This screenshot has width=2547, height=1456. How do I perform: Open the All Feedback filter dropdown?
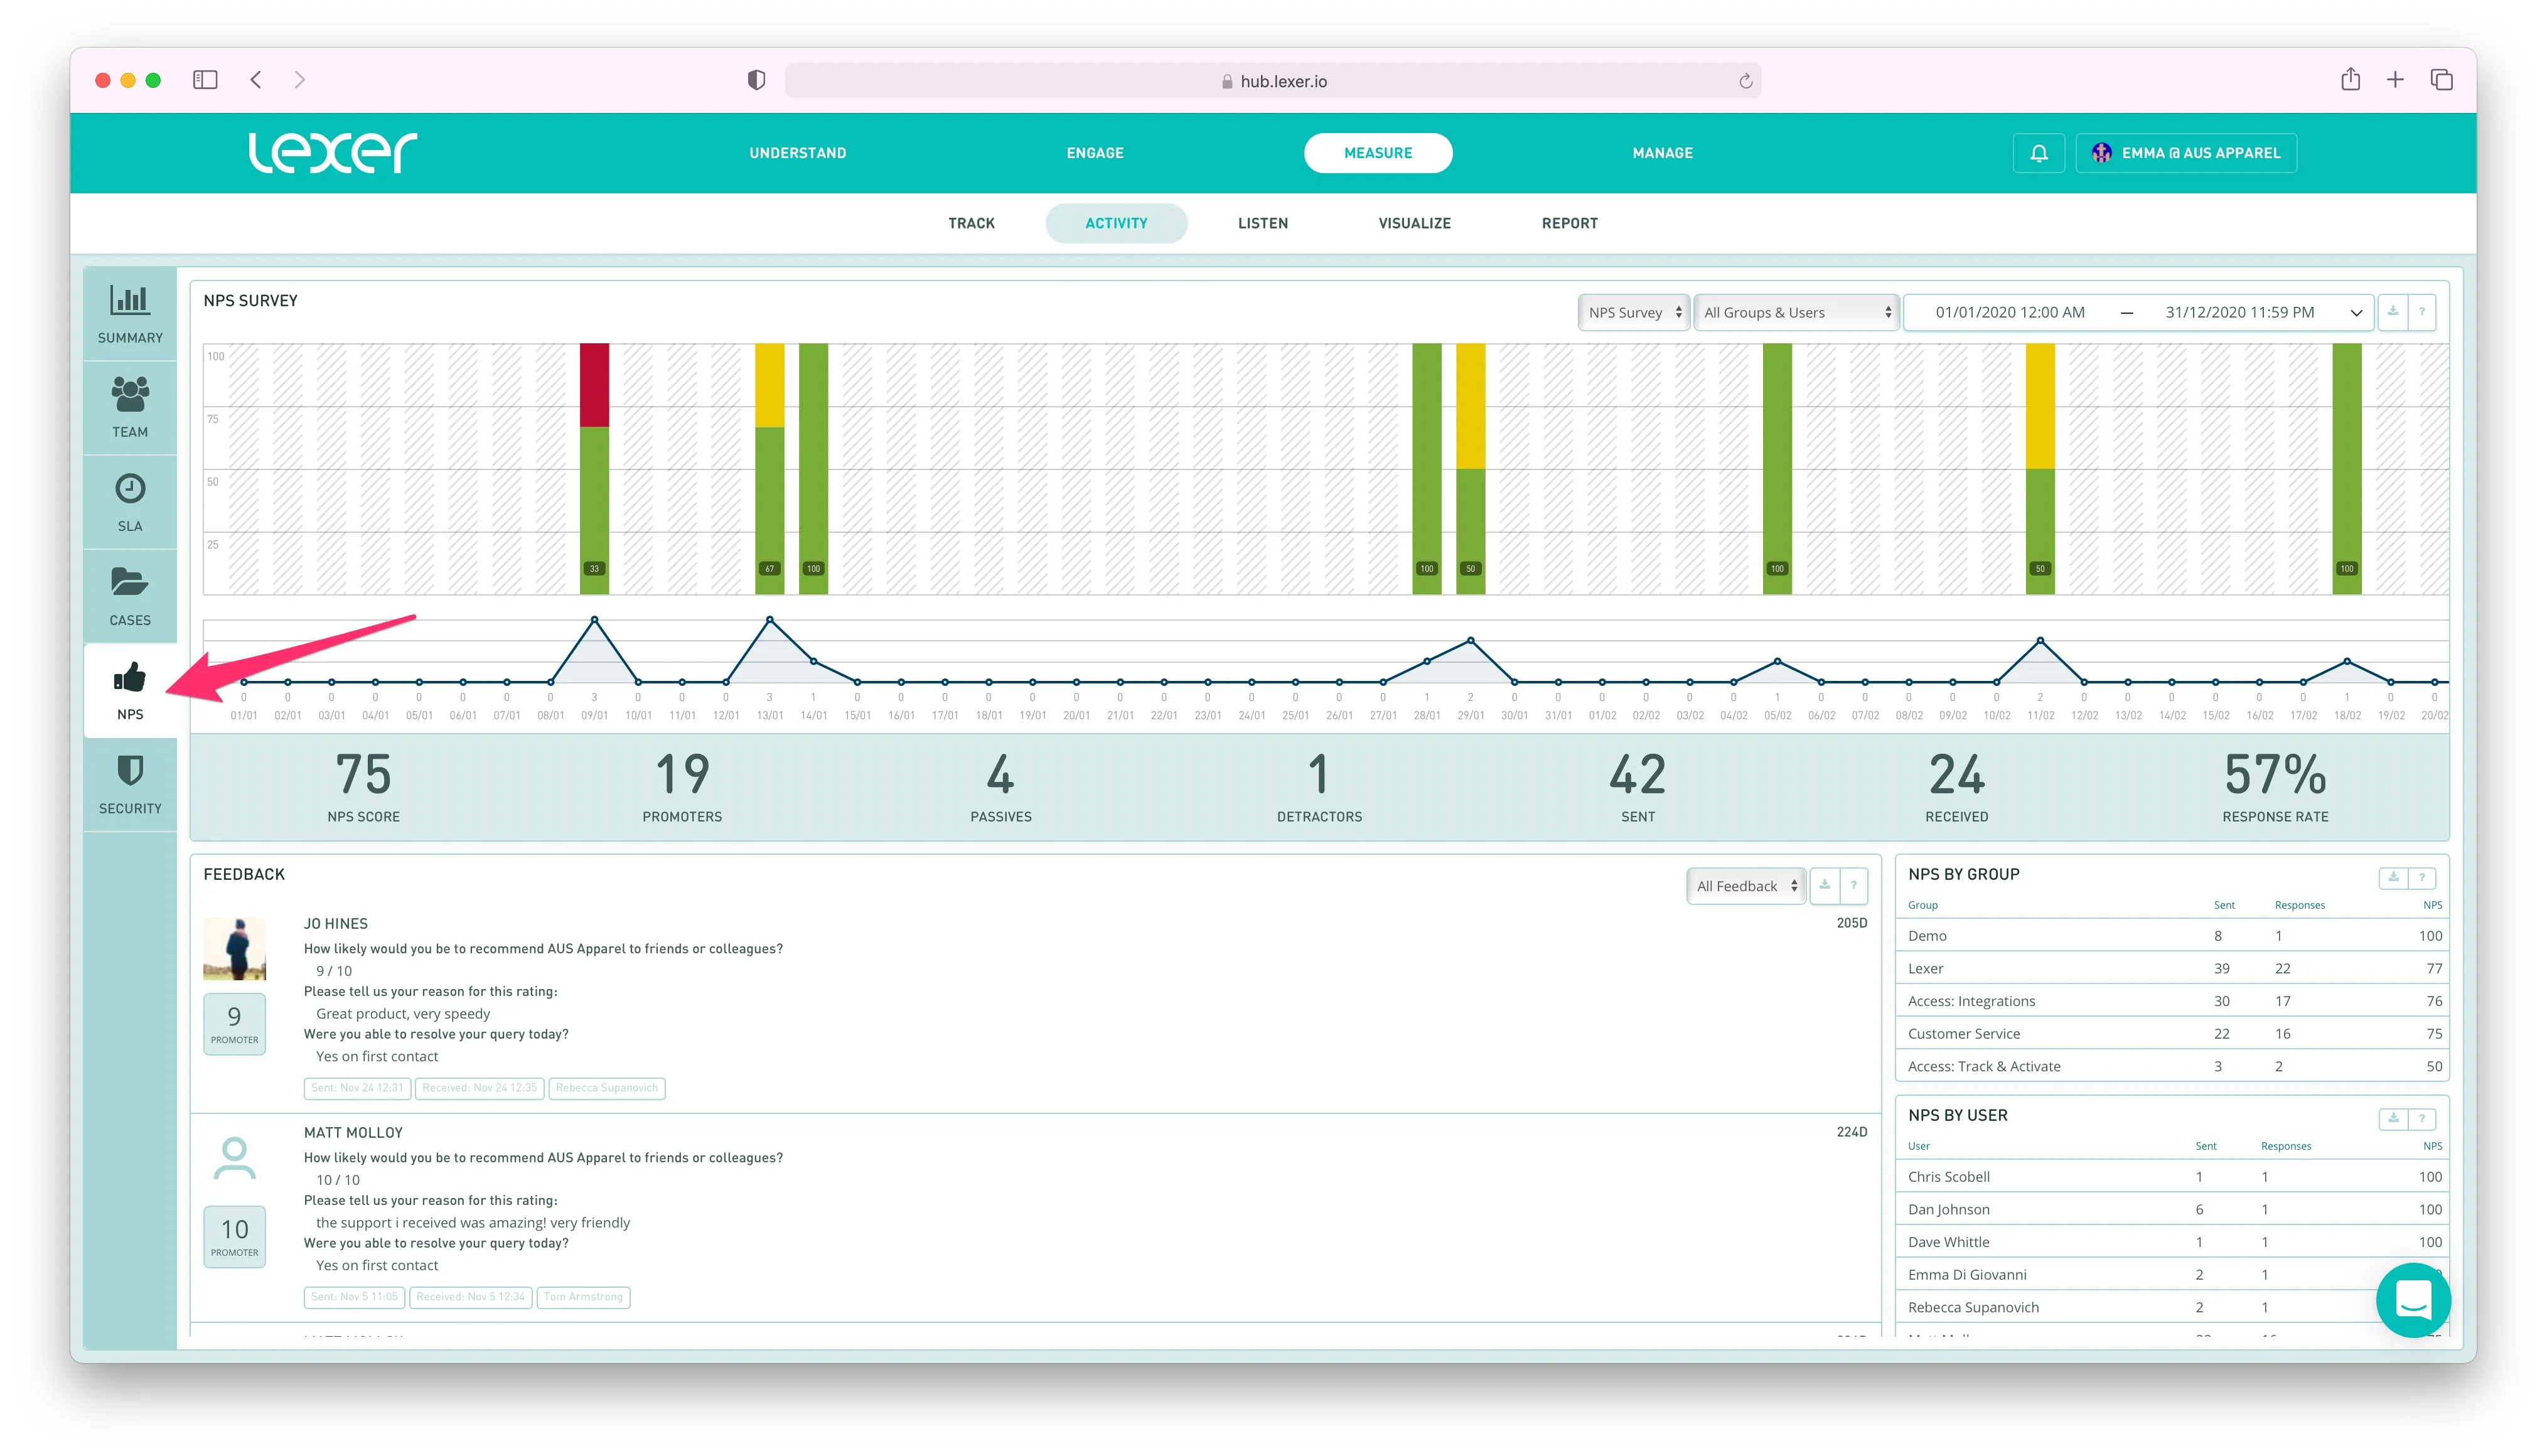point(1745,885)
